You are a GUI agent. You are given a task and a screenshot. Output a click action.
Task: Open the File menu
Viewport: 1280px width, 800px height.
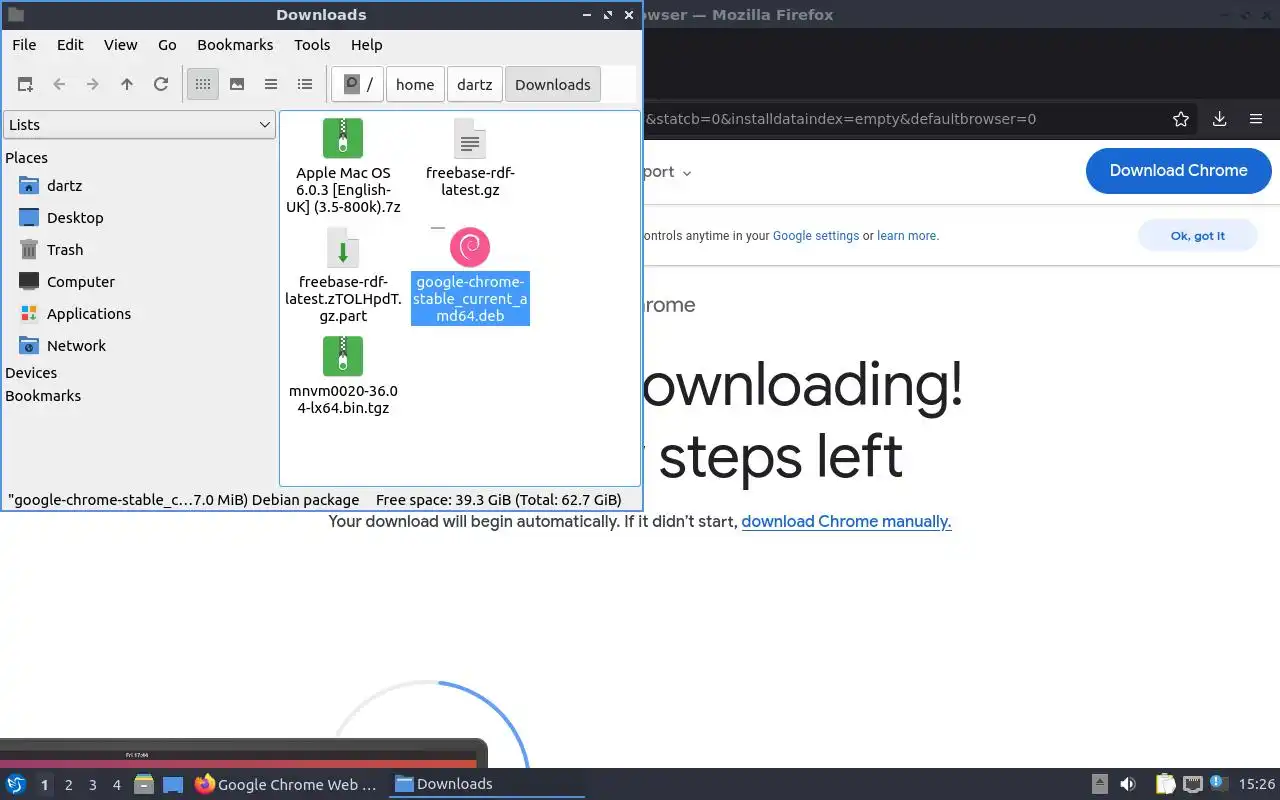(24, 44)
